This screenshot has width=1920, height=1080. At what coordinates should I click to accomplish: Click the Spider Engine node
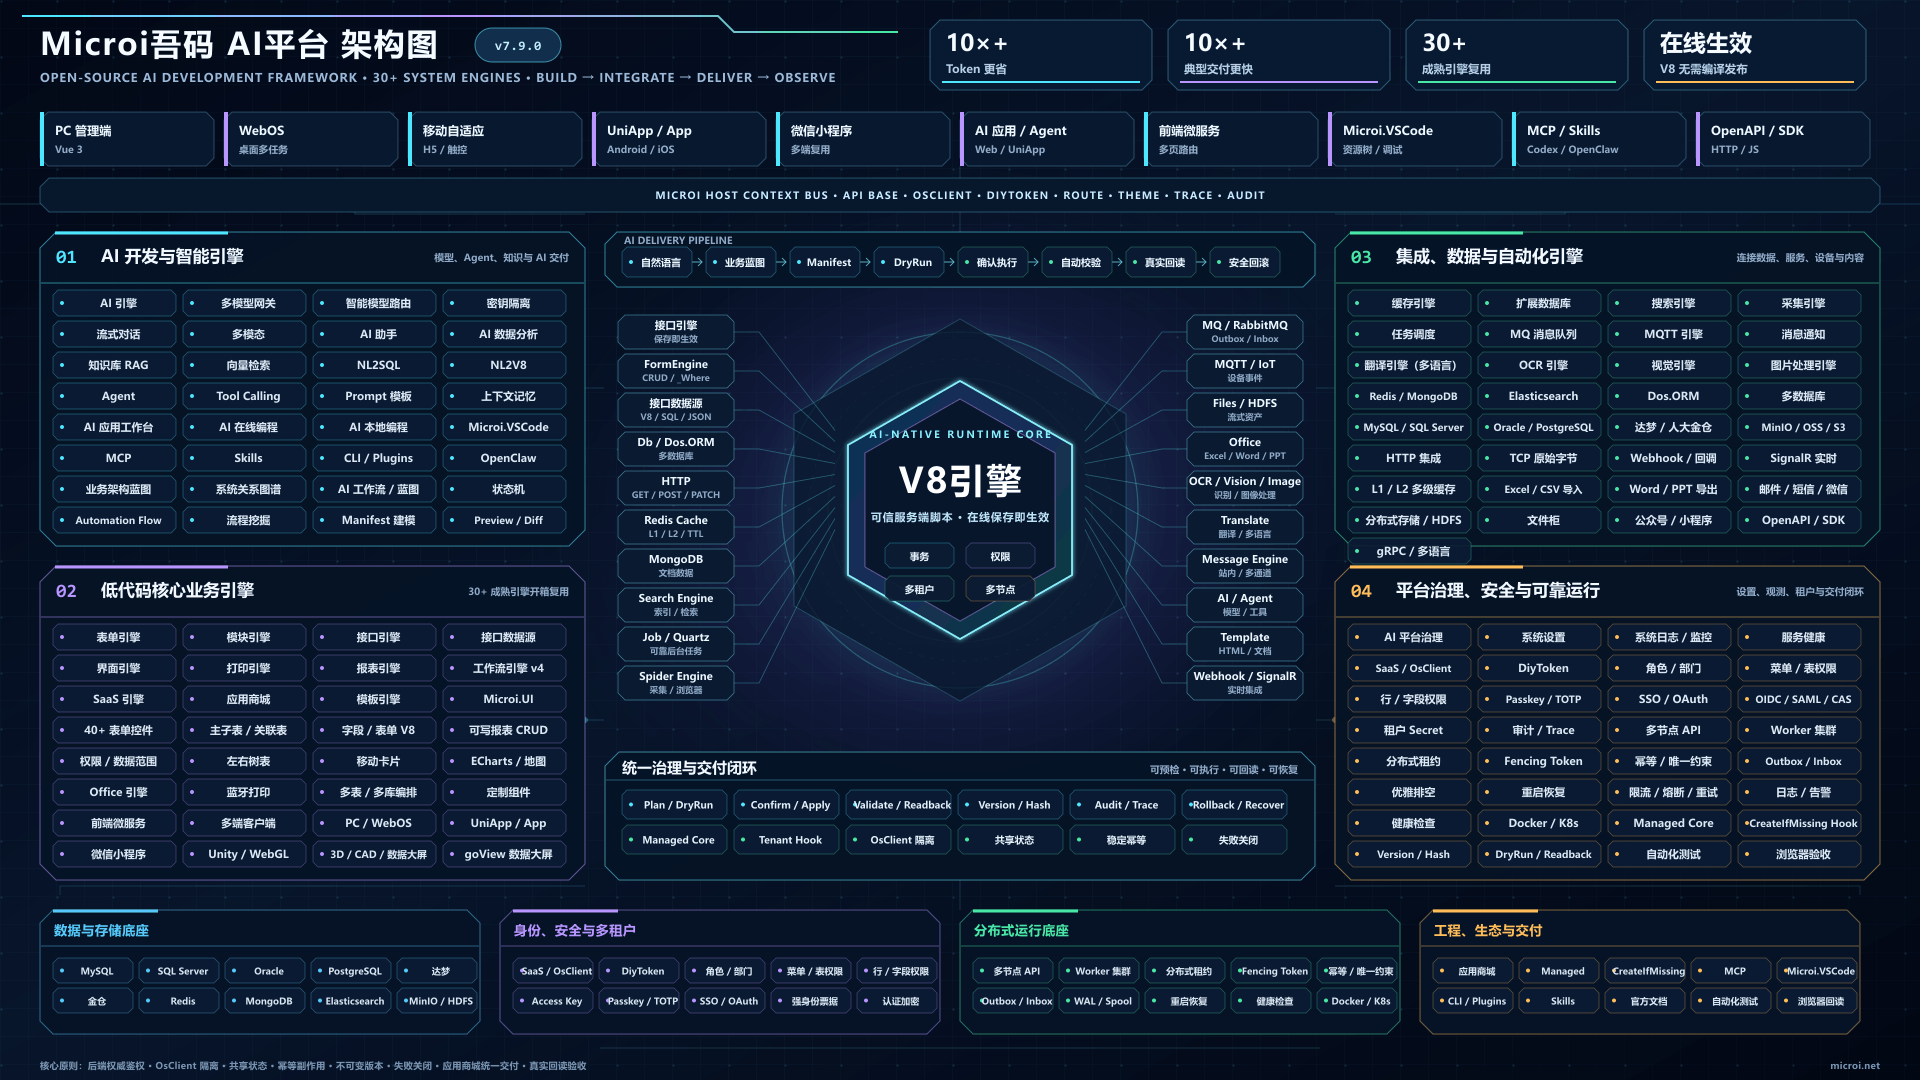click(676, 683)
